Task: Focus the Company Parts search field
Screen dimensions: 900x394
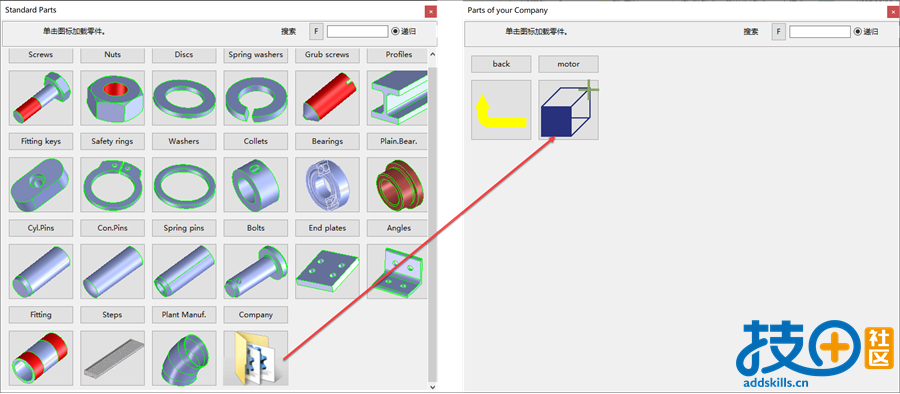Action: 820,32
